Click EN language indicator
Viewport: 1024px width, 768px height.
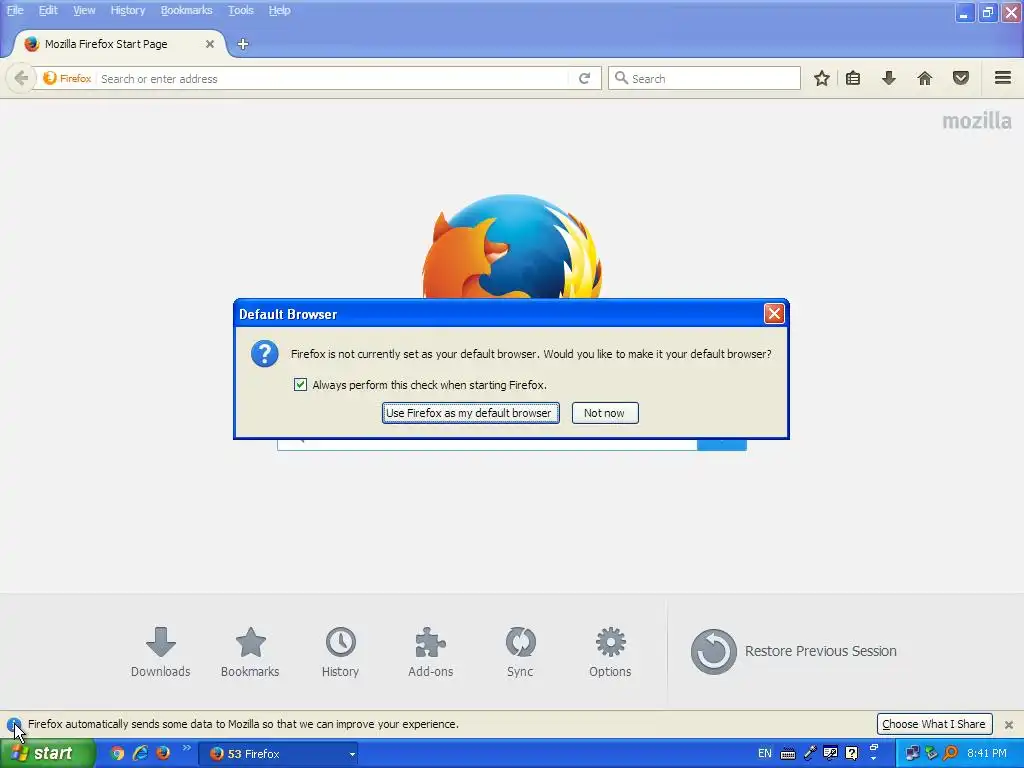pyautogui.click(x=765, y=754)
